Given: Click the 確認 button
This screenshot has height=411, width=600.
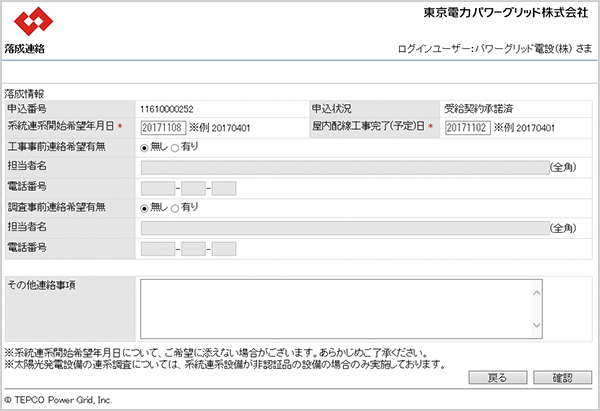Looking at the screenshot, I should [x=562, y=378].
